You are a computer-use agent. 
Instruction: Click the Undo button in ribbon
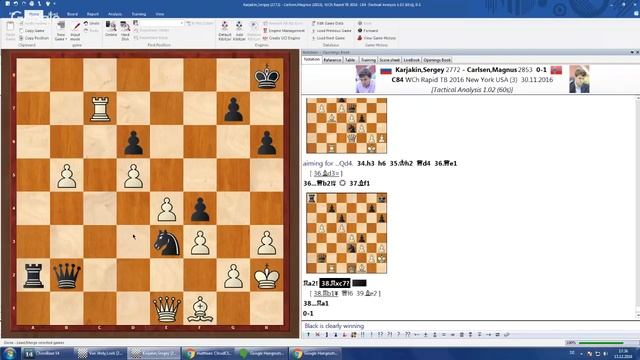(92, 23)
